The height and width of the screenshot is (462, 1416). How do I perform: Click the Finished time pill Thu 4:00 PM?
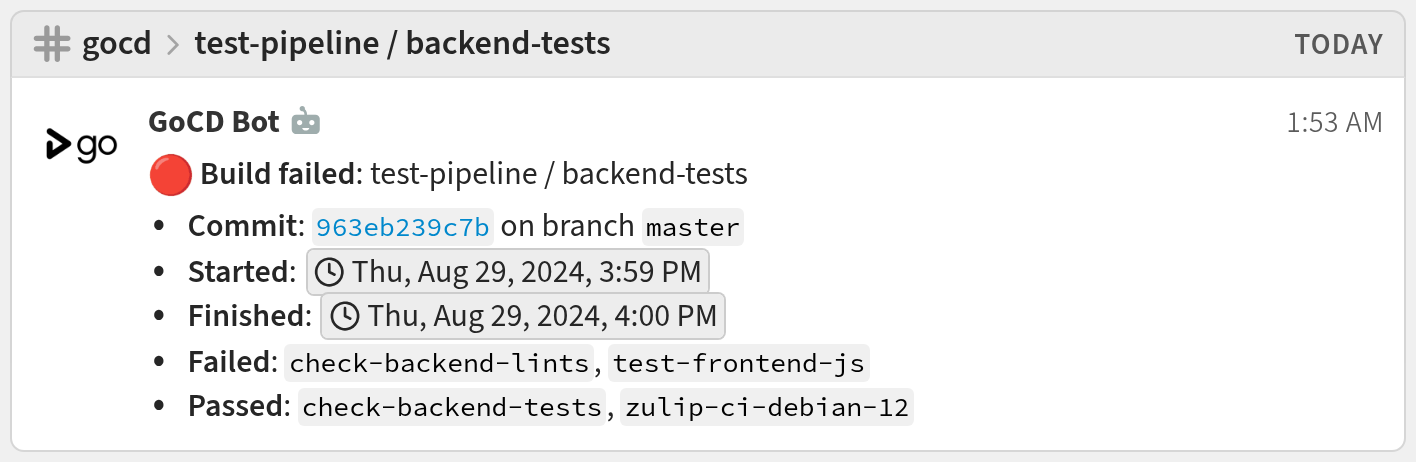click(523, 317)
